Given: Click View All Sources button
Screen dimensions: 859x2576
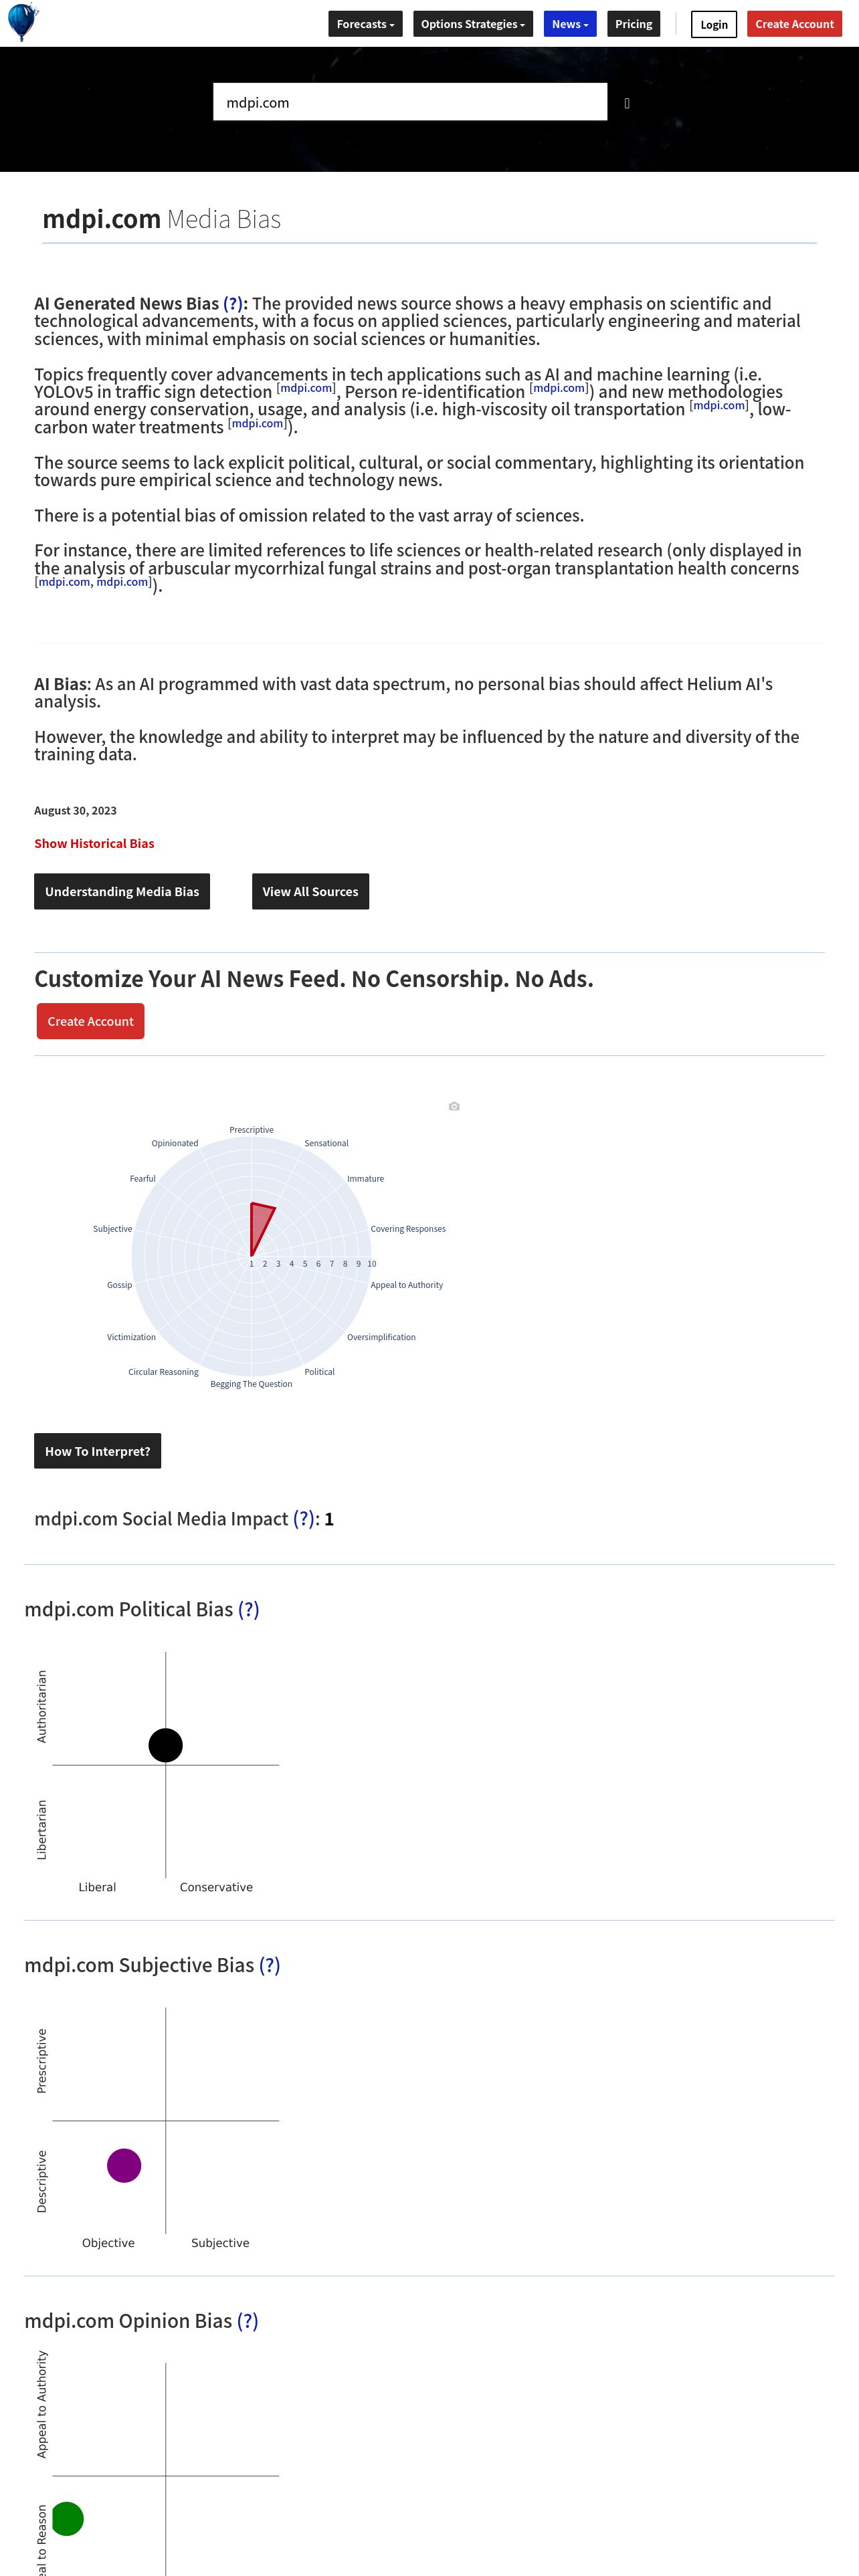Looking at the screenshot, I should 310,891.
